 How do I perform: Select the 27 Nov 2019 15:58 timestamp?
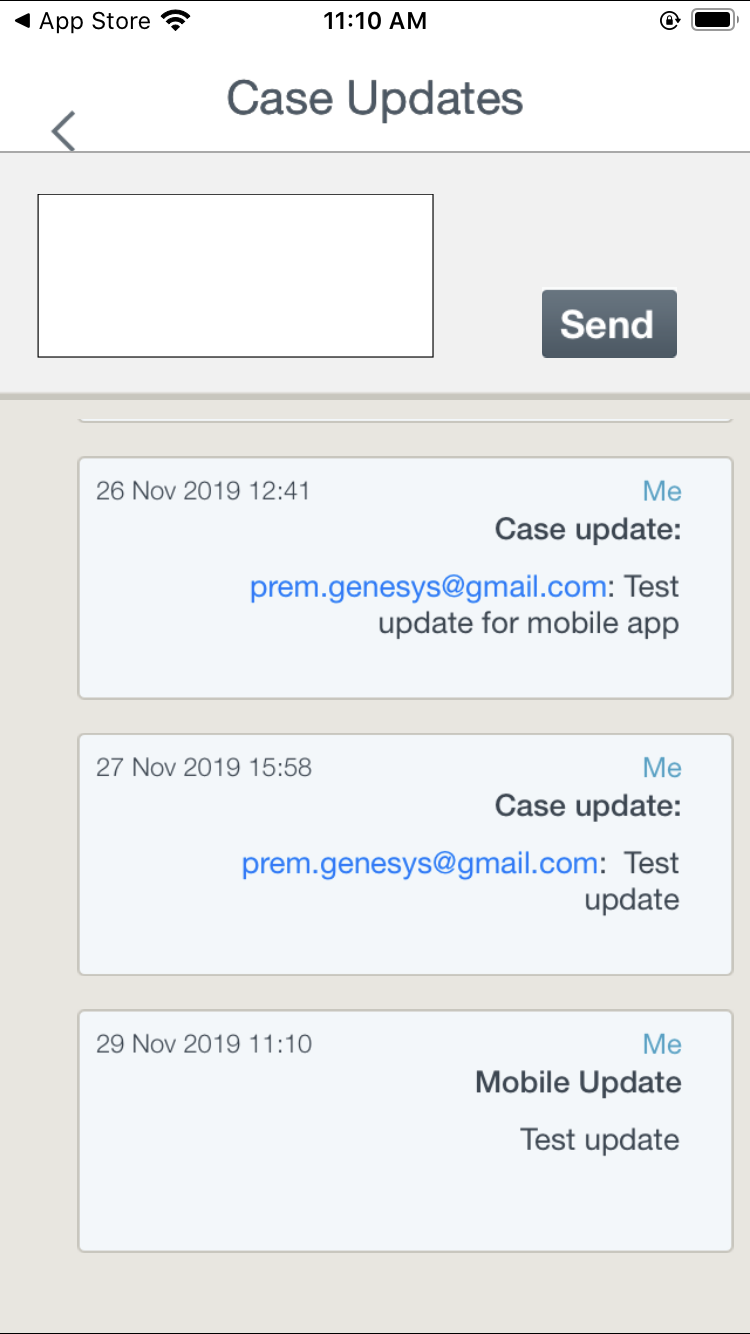(204, 768)
